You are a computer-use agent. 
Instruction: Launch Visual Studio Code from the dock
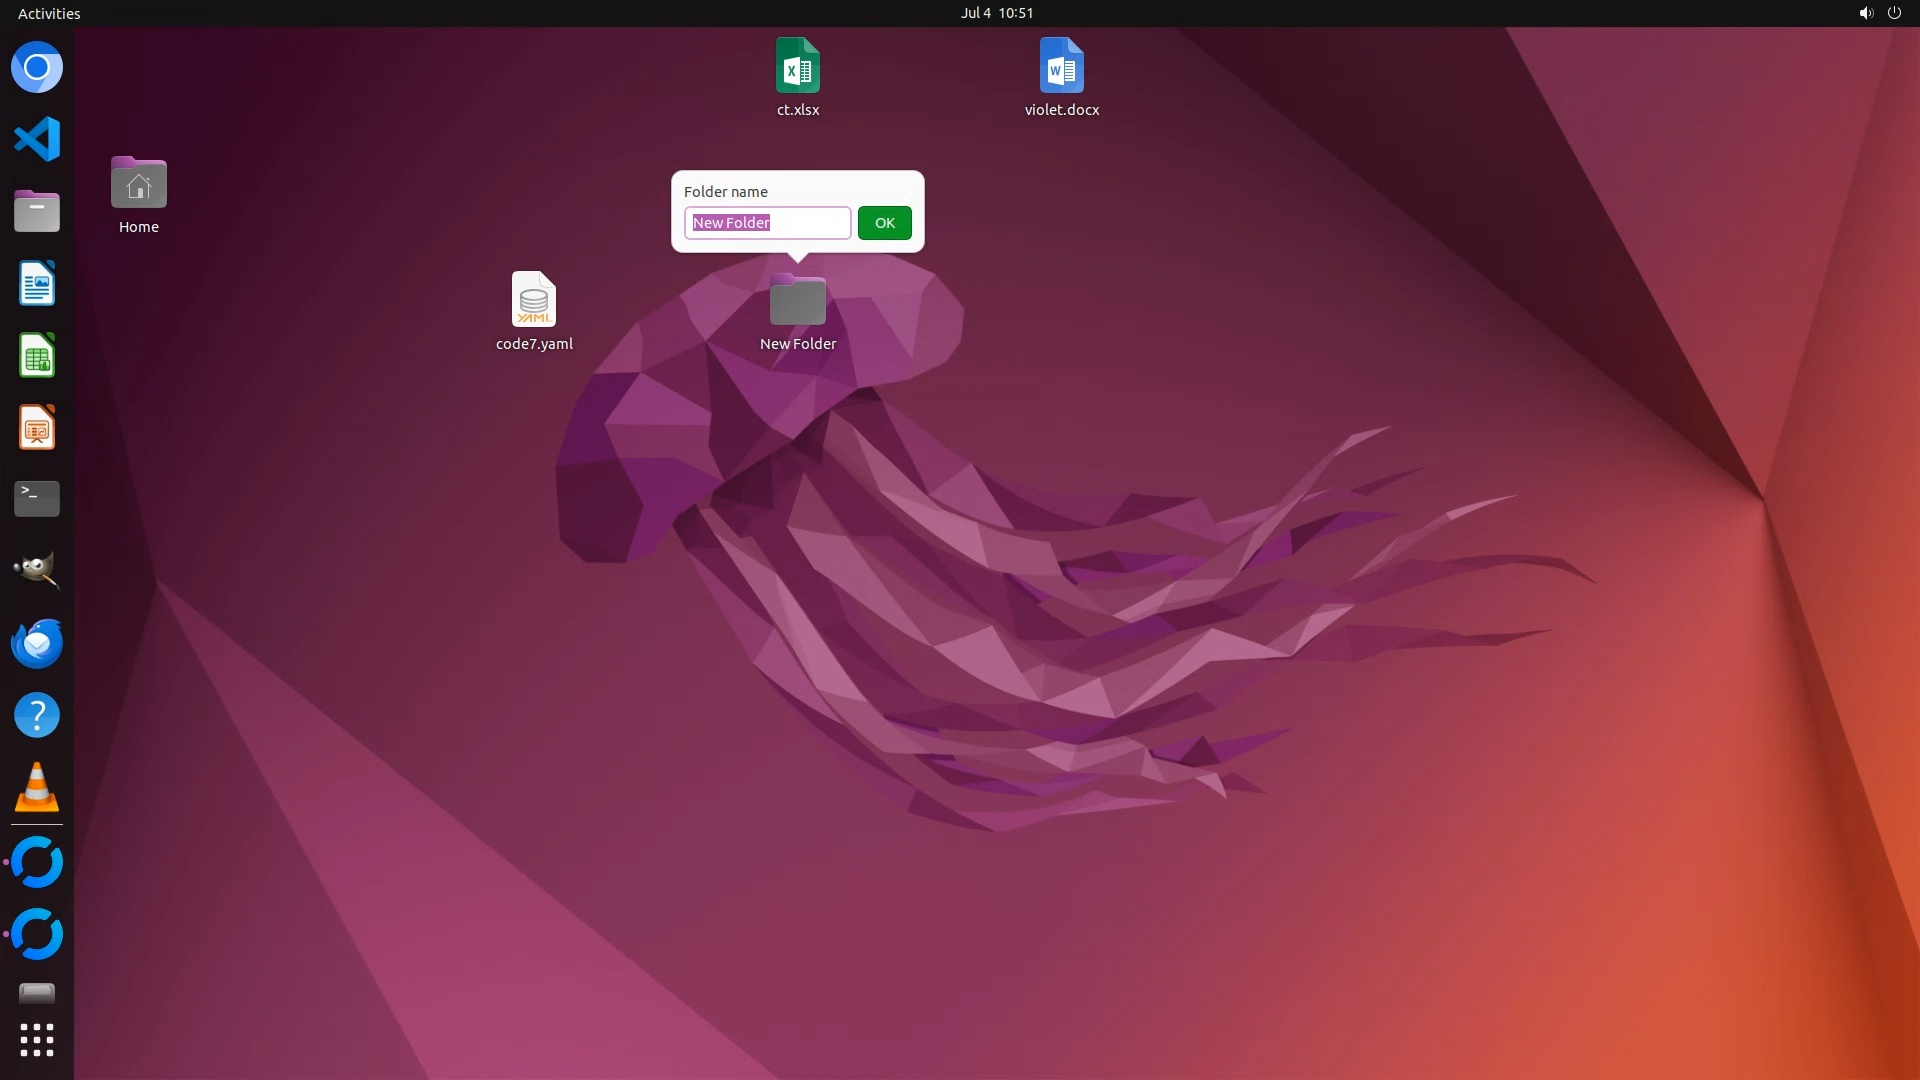point(37,139)
